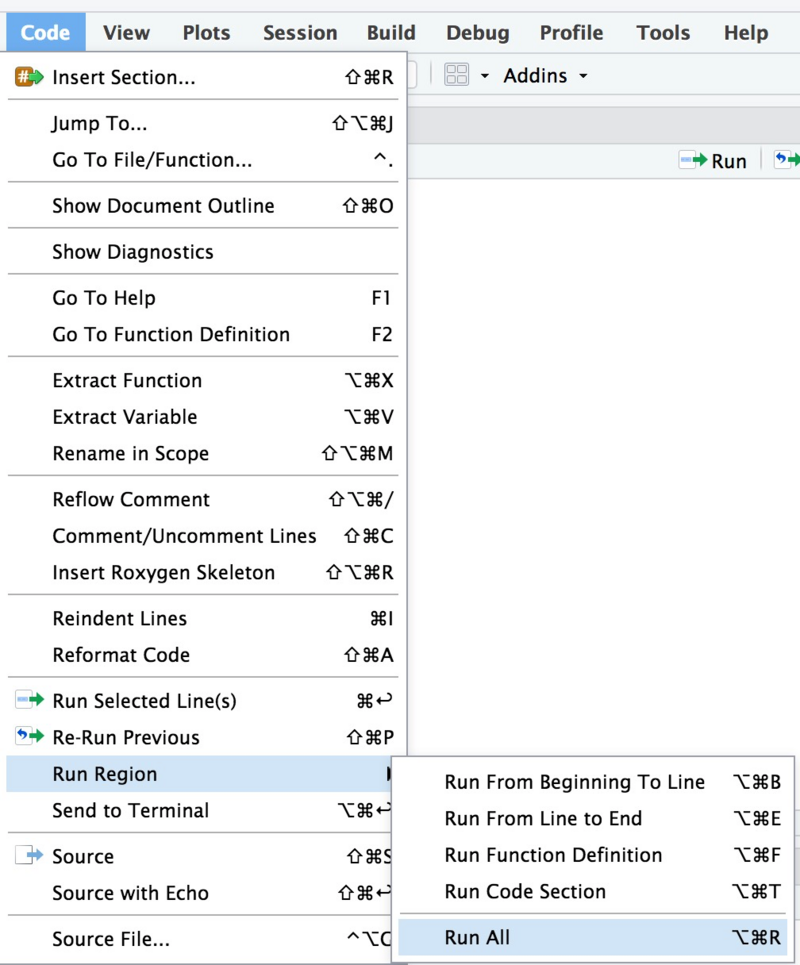Select Reformat Code
This screenshot has width=800, height=965.
(121, 655)
